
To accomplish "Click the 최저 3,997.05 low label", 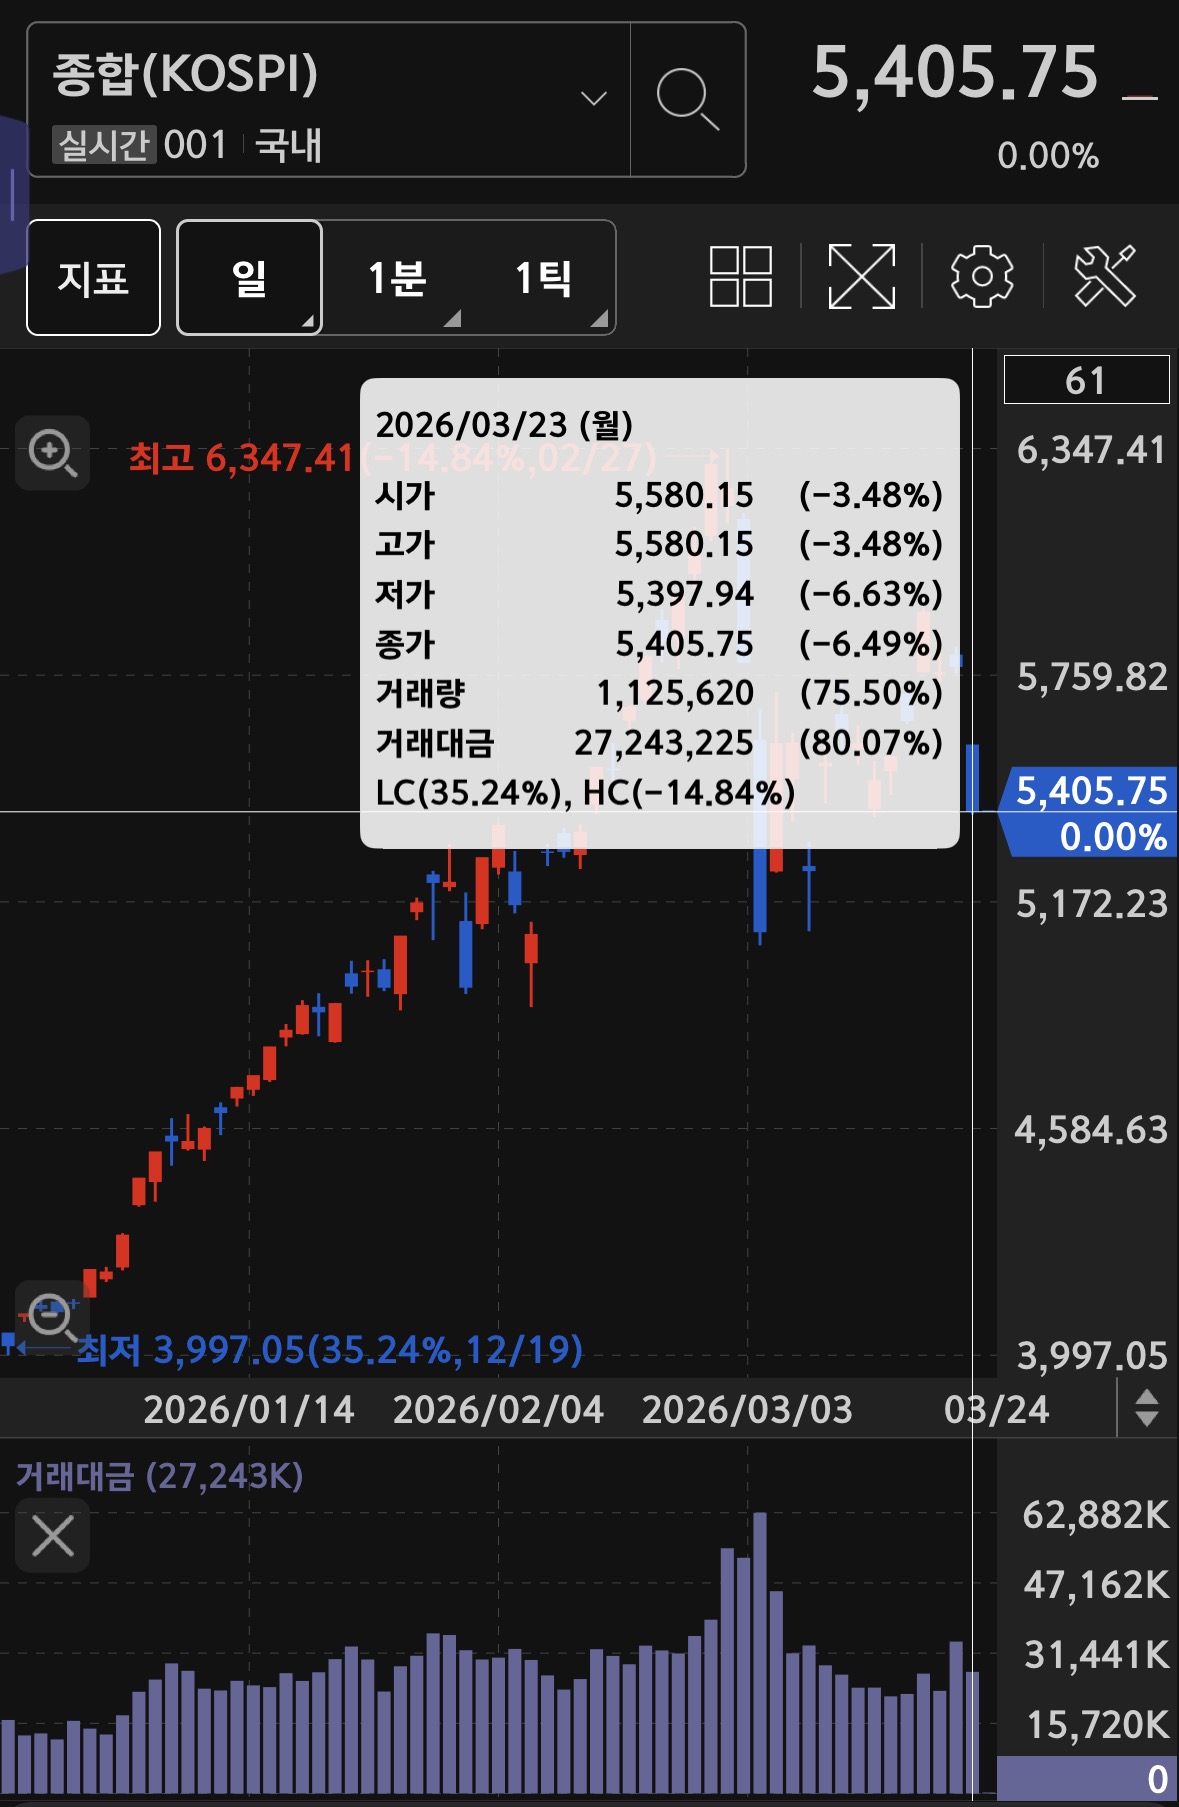I will pos(329,1349).
